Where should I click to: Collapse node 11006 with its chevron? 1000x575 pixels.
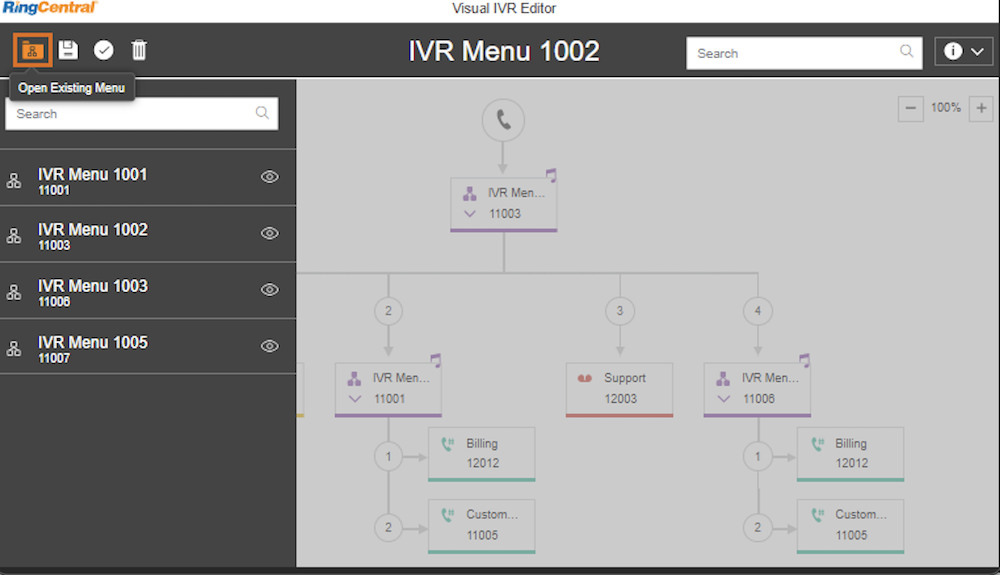[724, 399]
